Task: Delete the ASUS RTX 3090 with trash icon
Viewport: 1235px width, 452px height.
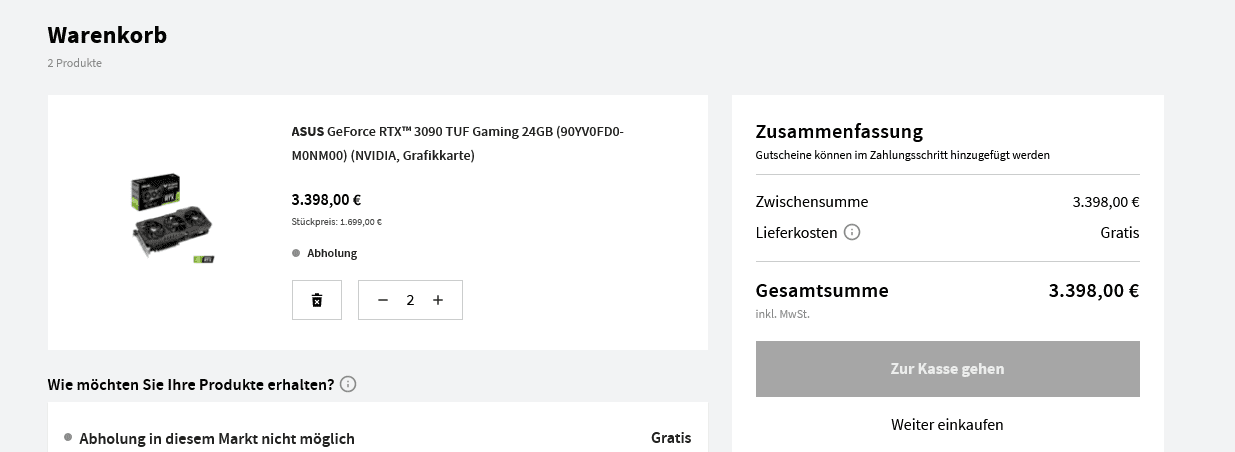Action: coord(317,300)
